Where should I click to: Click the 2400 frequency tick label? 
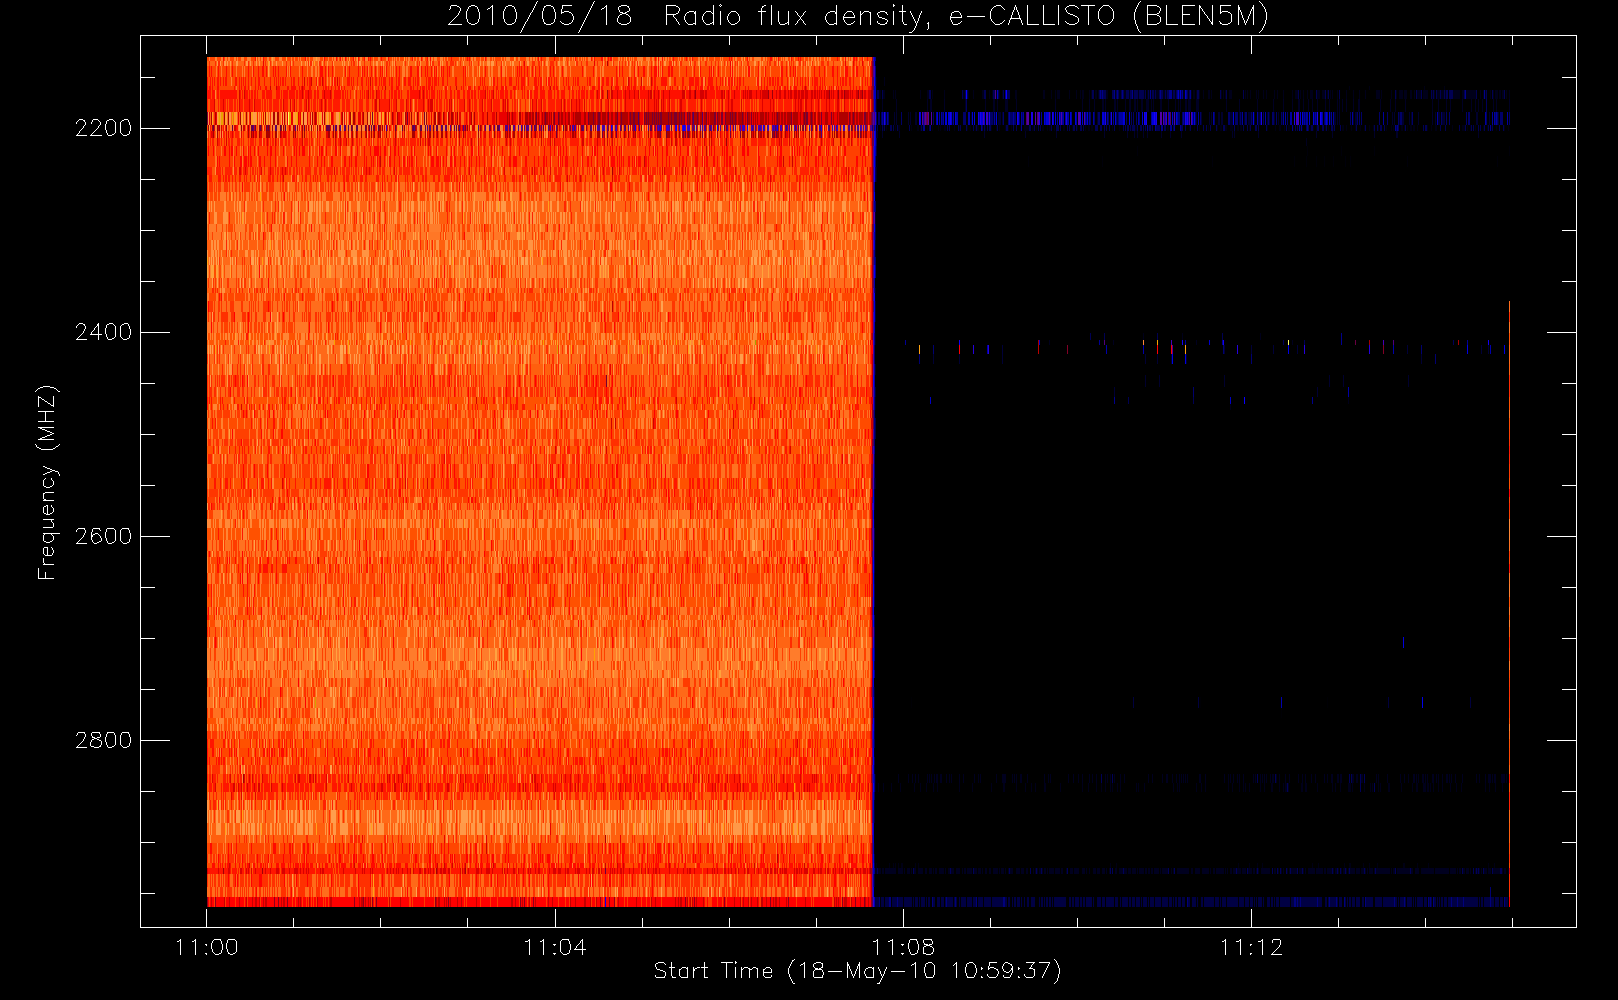(x=103, y=332)
